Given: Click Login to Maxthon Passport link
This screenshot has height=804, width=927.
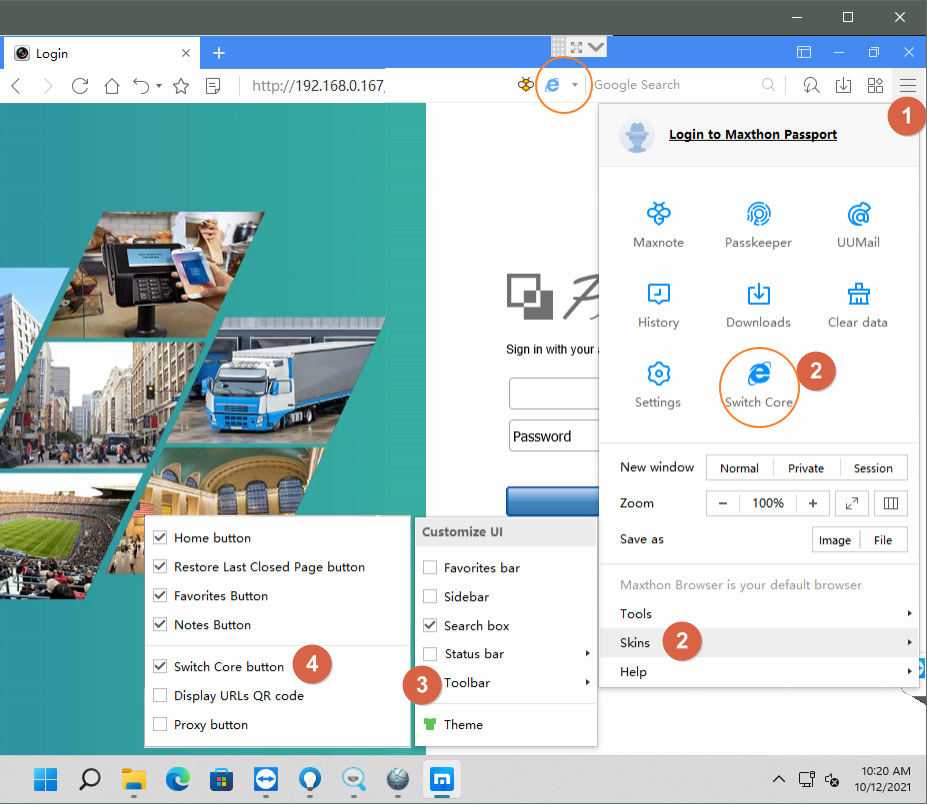Looking at the screenshot, I should 752,135.
